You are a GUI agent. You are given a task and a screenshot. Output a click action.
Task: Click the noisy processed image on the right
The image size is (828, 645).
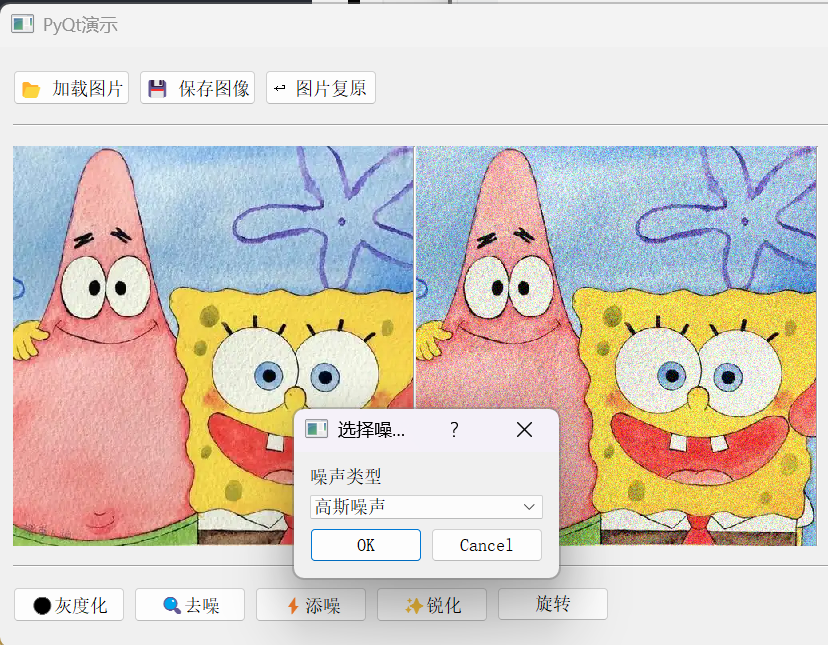[x=616, y=346]
